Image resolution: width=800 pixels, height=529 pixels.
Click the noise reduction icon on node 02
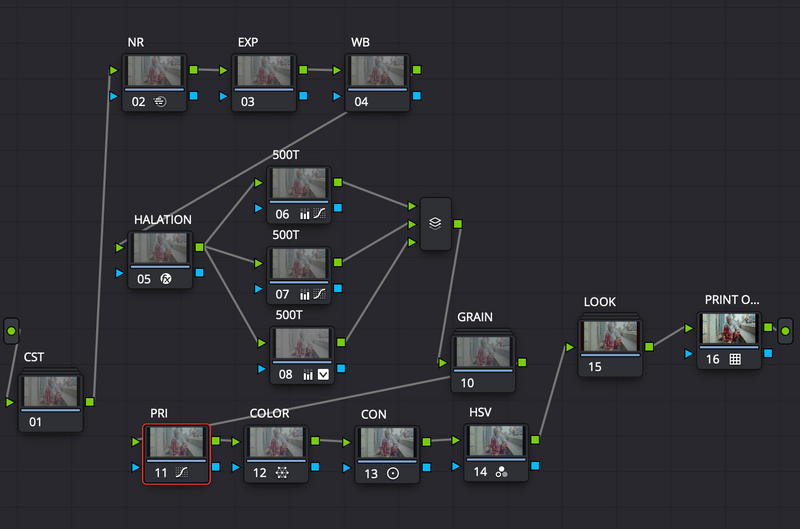pos(160,102)
